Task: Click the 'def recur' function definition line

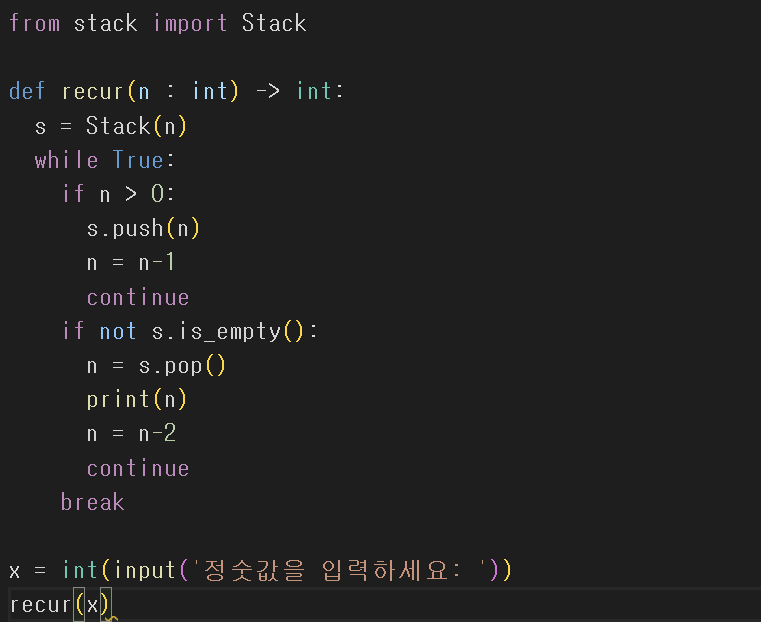Action: pos(176,91)
